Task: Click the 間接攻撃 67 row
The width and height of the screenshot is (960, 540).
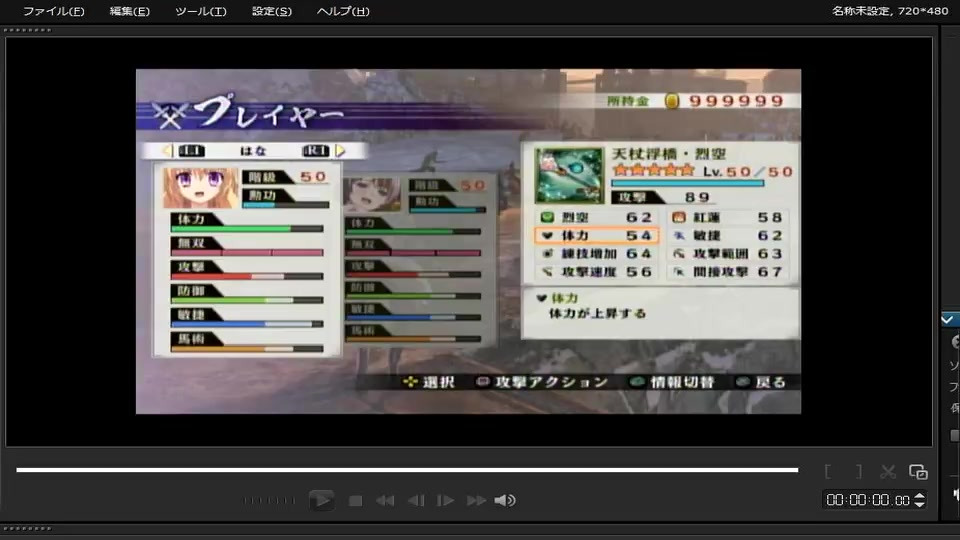Action: (727, 272)
